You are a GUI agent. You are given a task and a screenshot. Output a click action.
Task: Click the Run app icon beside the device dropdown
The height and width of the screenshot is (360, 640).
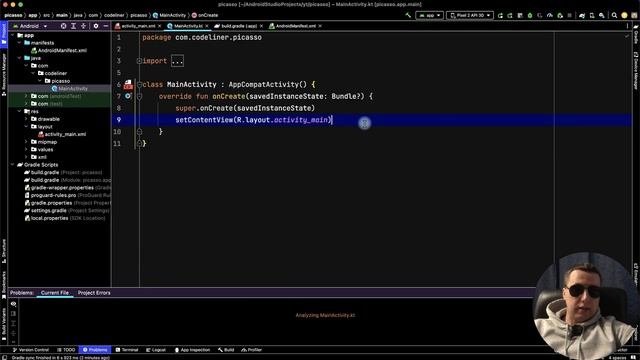click(x=500, y=16)
